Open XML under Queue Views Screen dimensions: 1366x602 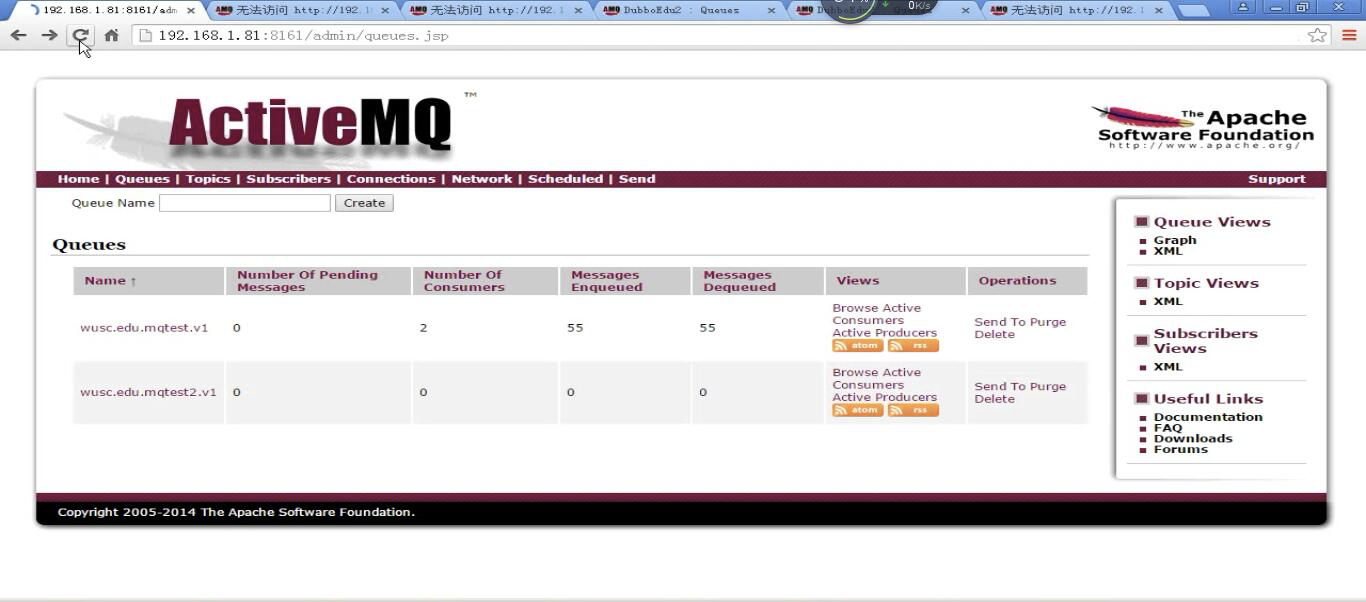point(1168,251)
